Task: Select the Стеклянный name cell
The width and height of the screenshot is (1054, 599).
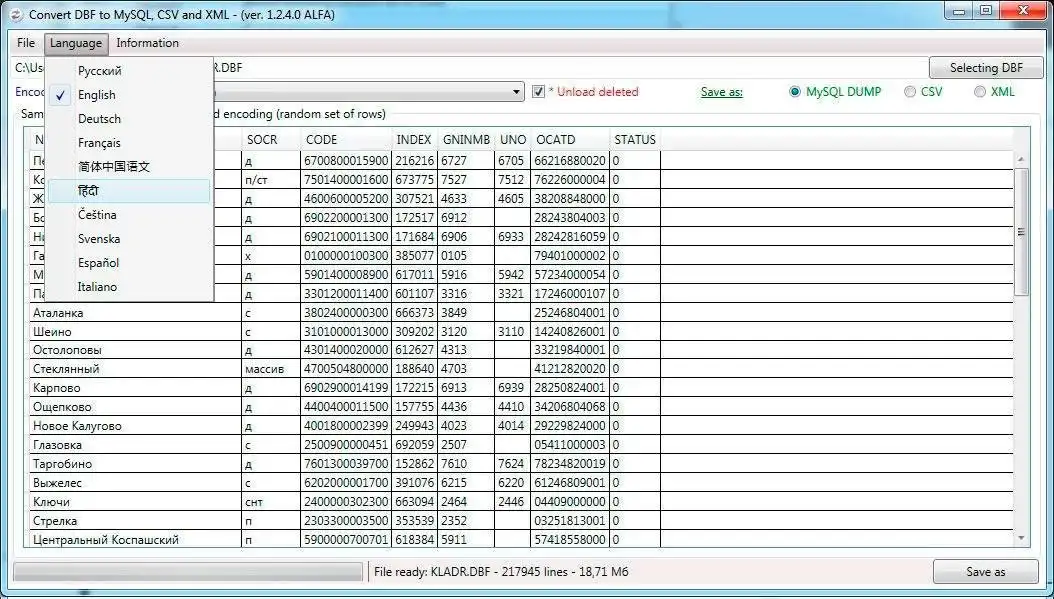Action: point(135,369)
